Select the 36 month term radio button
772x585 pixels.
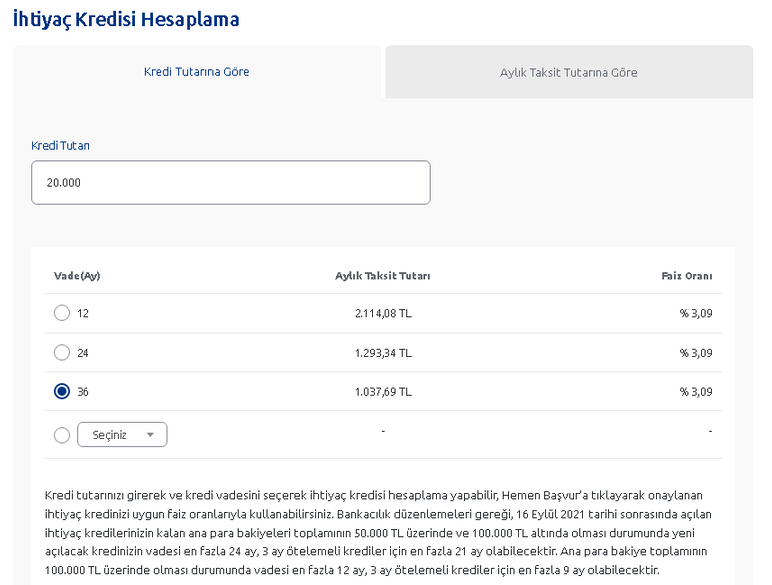[x=62, y=391]
